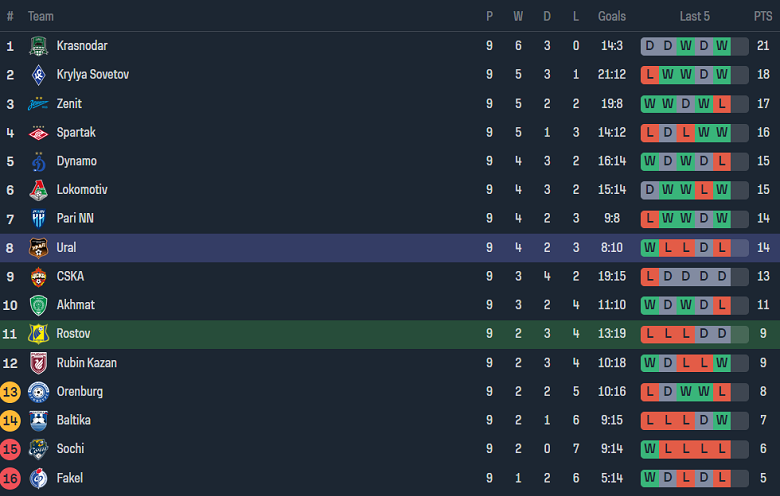Image resolution: width=780 pixels, height=496 pixels.
Task: Click the Krylya Sovetov team logo
Action: 38,75
